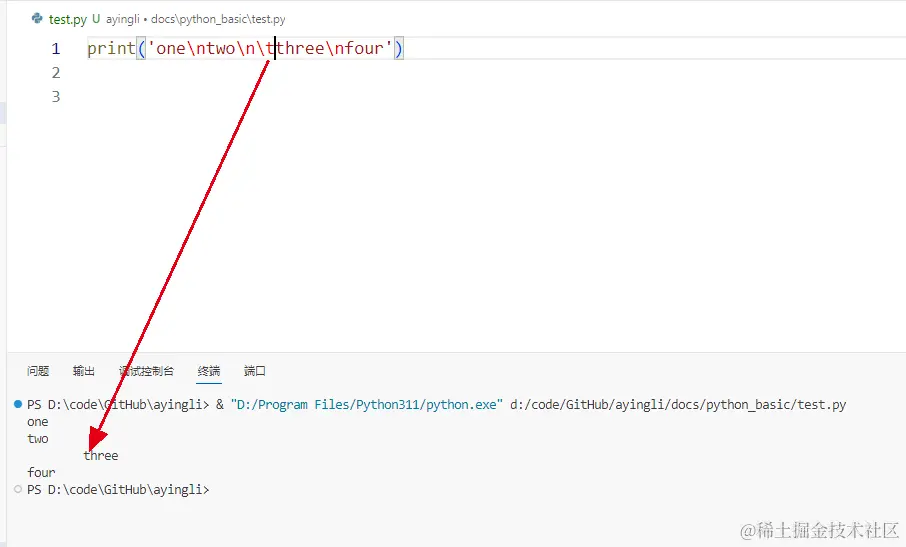906x547 pixels.
Task: Click terminal output line 'four'
Action: [x=41, y=472]
